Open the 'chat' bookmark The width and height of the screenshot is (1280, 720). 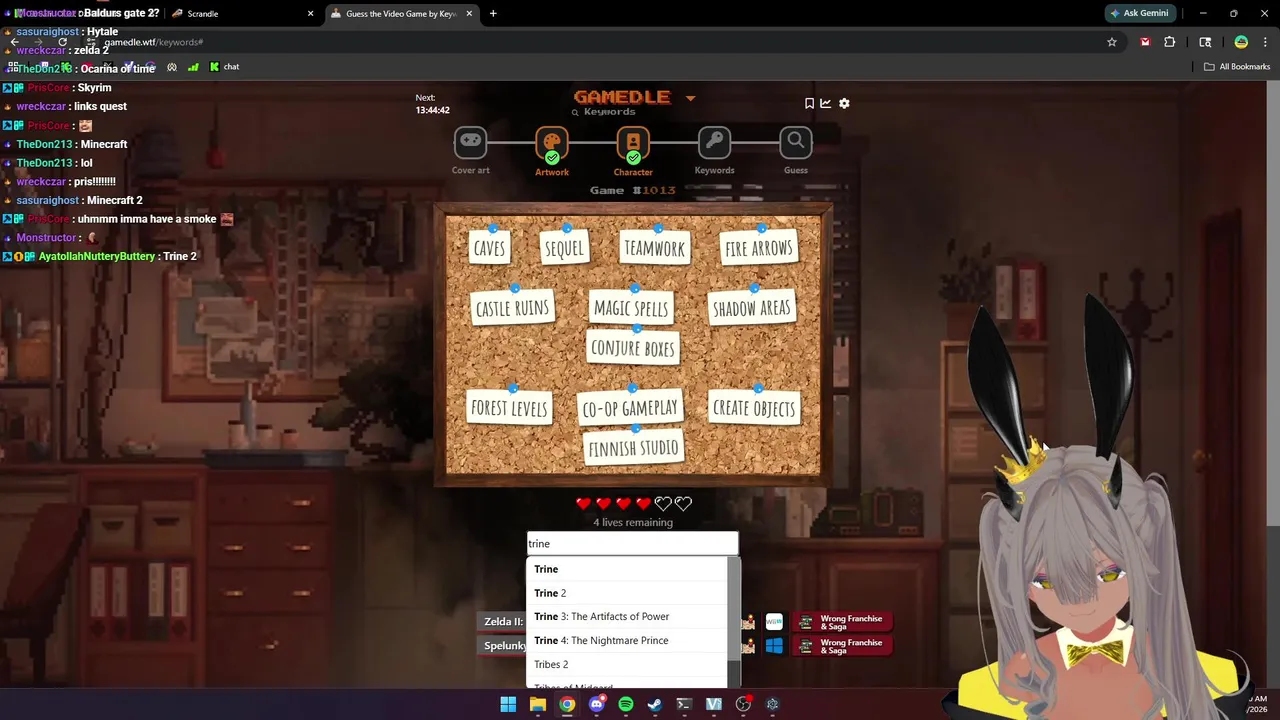224,67
